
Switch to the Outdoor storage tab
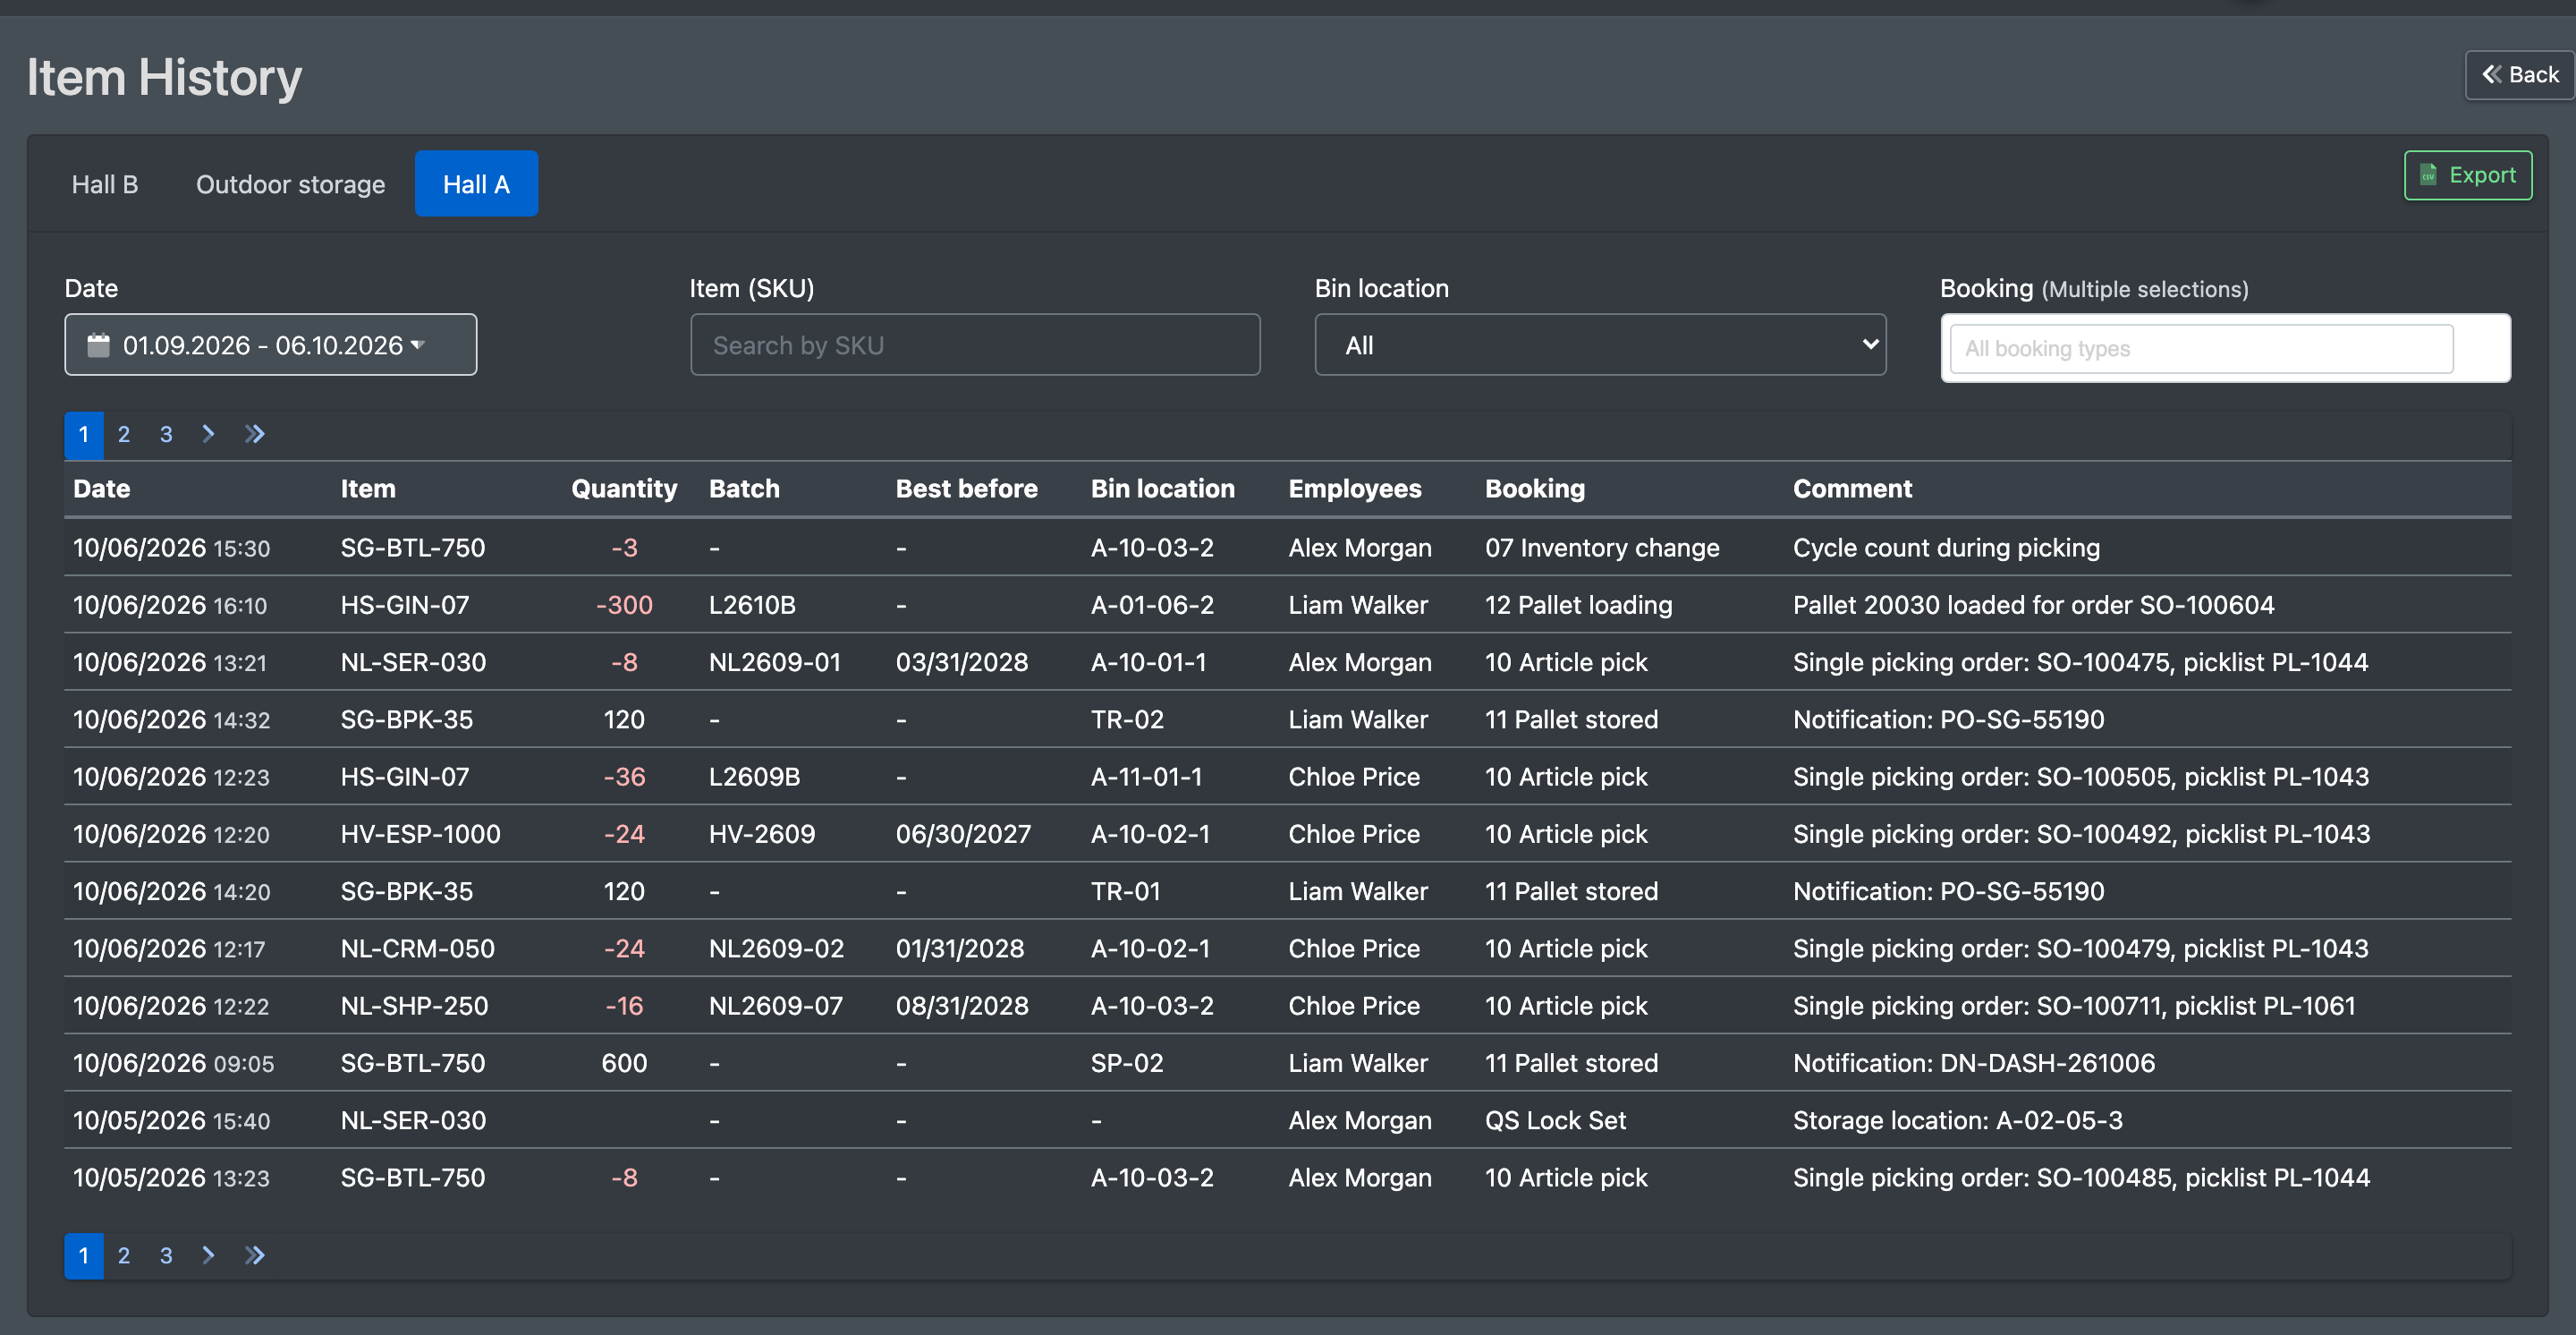[290, 184]
